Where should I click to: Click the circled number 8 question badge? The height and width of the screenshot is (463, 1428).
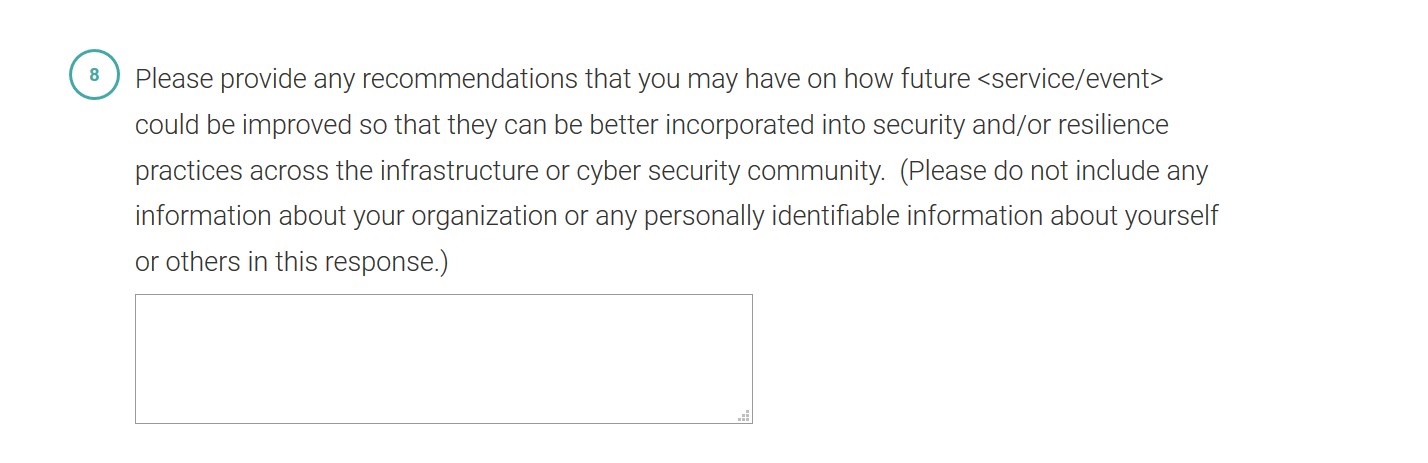click(94, 76)
